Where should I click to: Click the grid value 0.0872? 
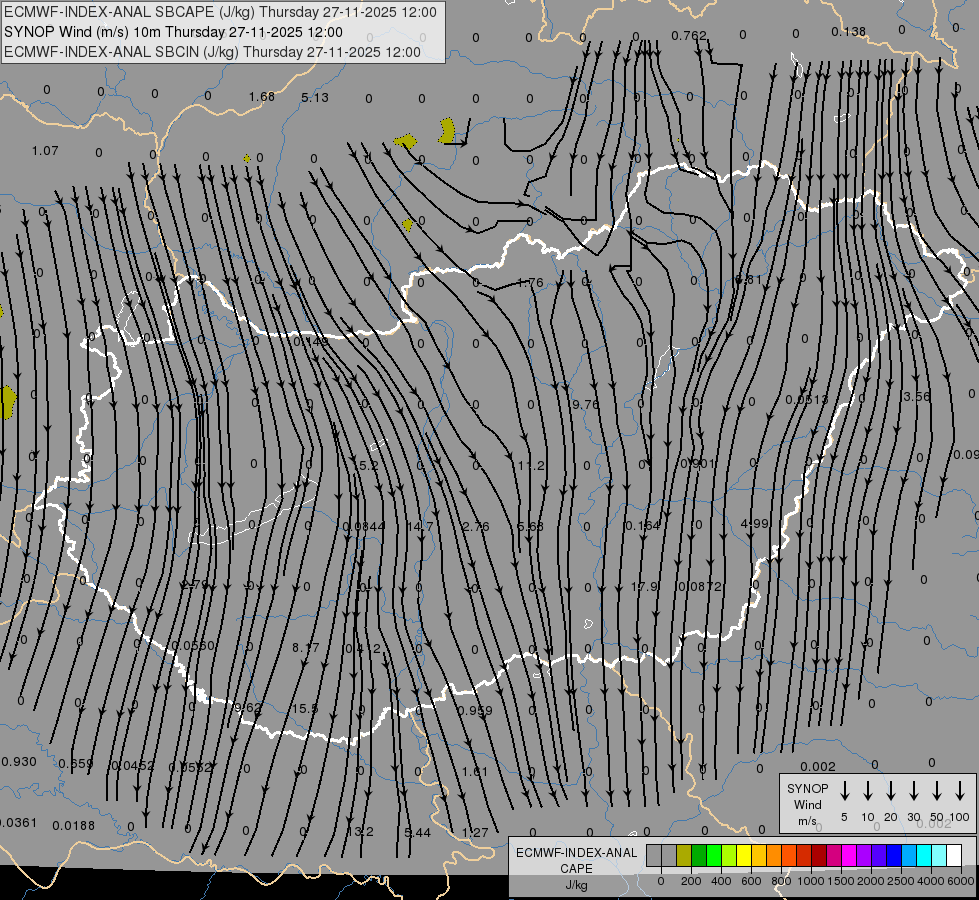[x=700, y=586]
